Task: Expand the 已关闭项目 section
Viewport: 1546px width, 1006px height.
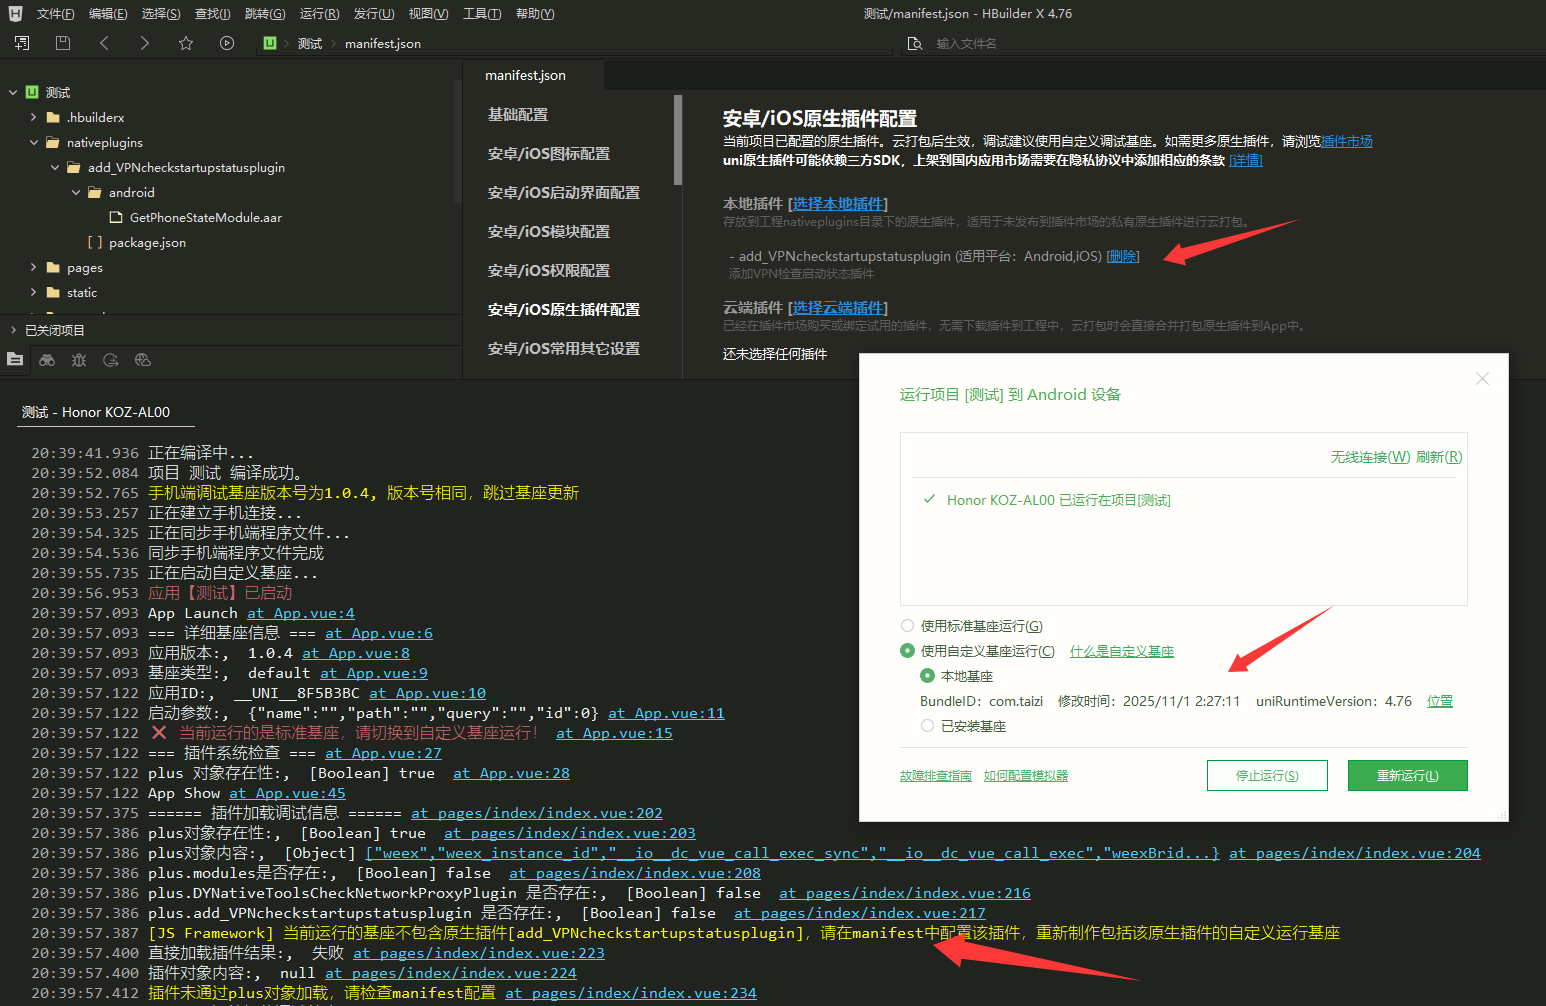Action: pos(13,330)
